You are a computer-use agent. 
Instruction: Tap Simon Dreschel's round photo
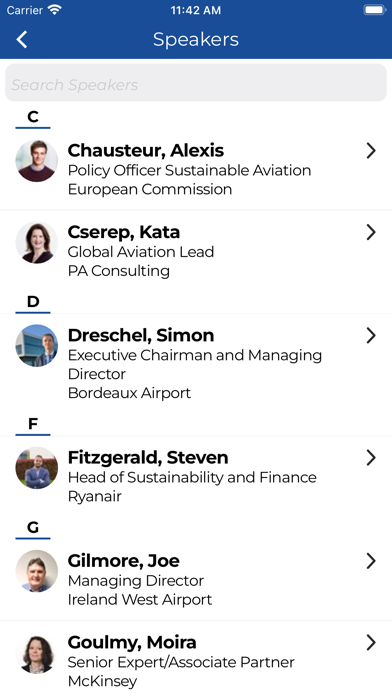[36, 345]
